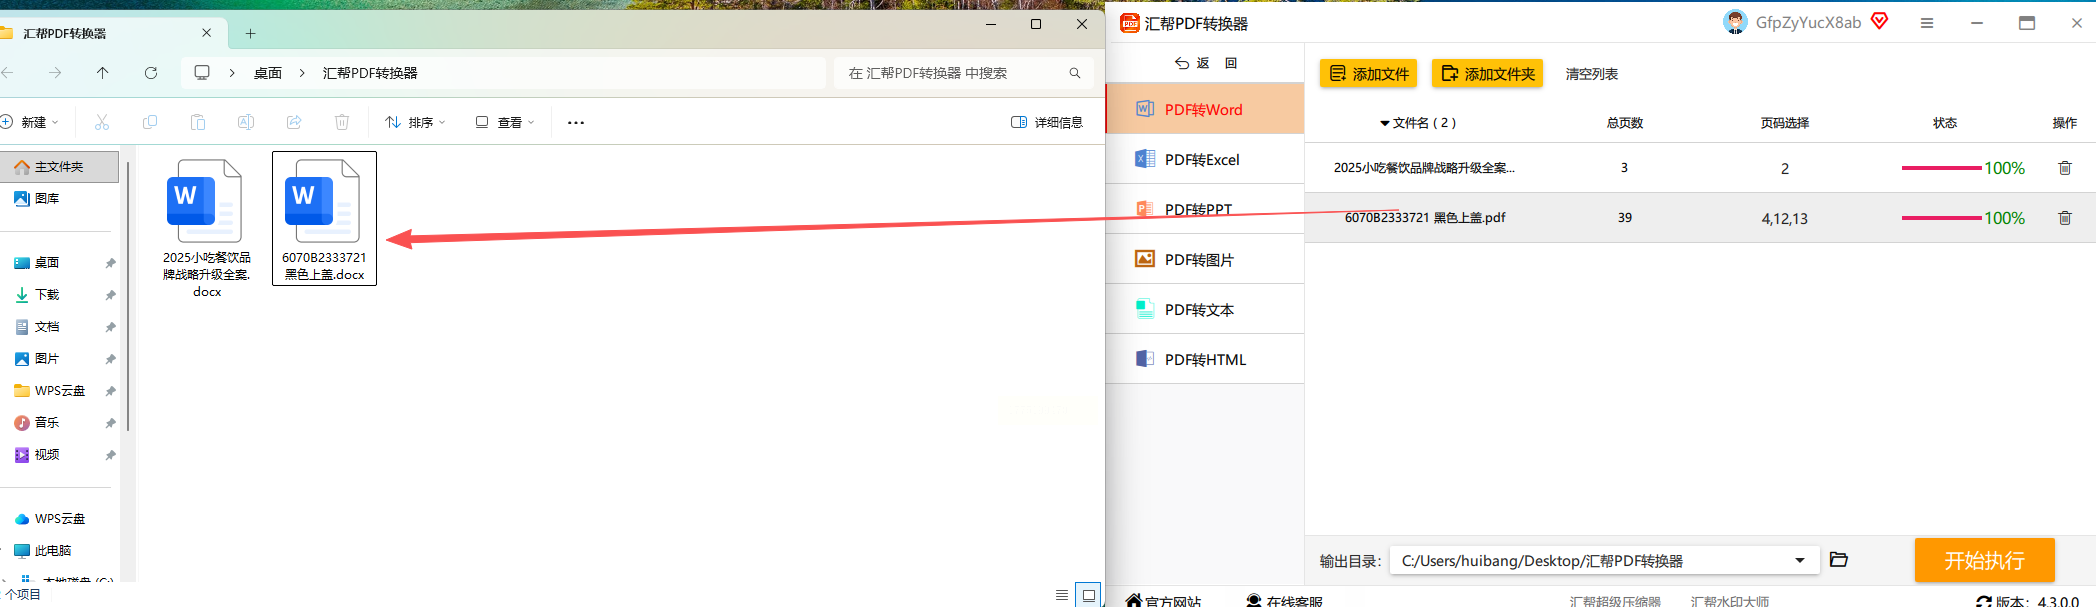Select the PDF转文本 tab
2096x607 pixels.
pos(1204,309)
